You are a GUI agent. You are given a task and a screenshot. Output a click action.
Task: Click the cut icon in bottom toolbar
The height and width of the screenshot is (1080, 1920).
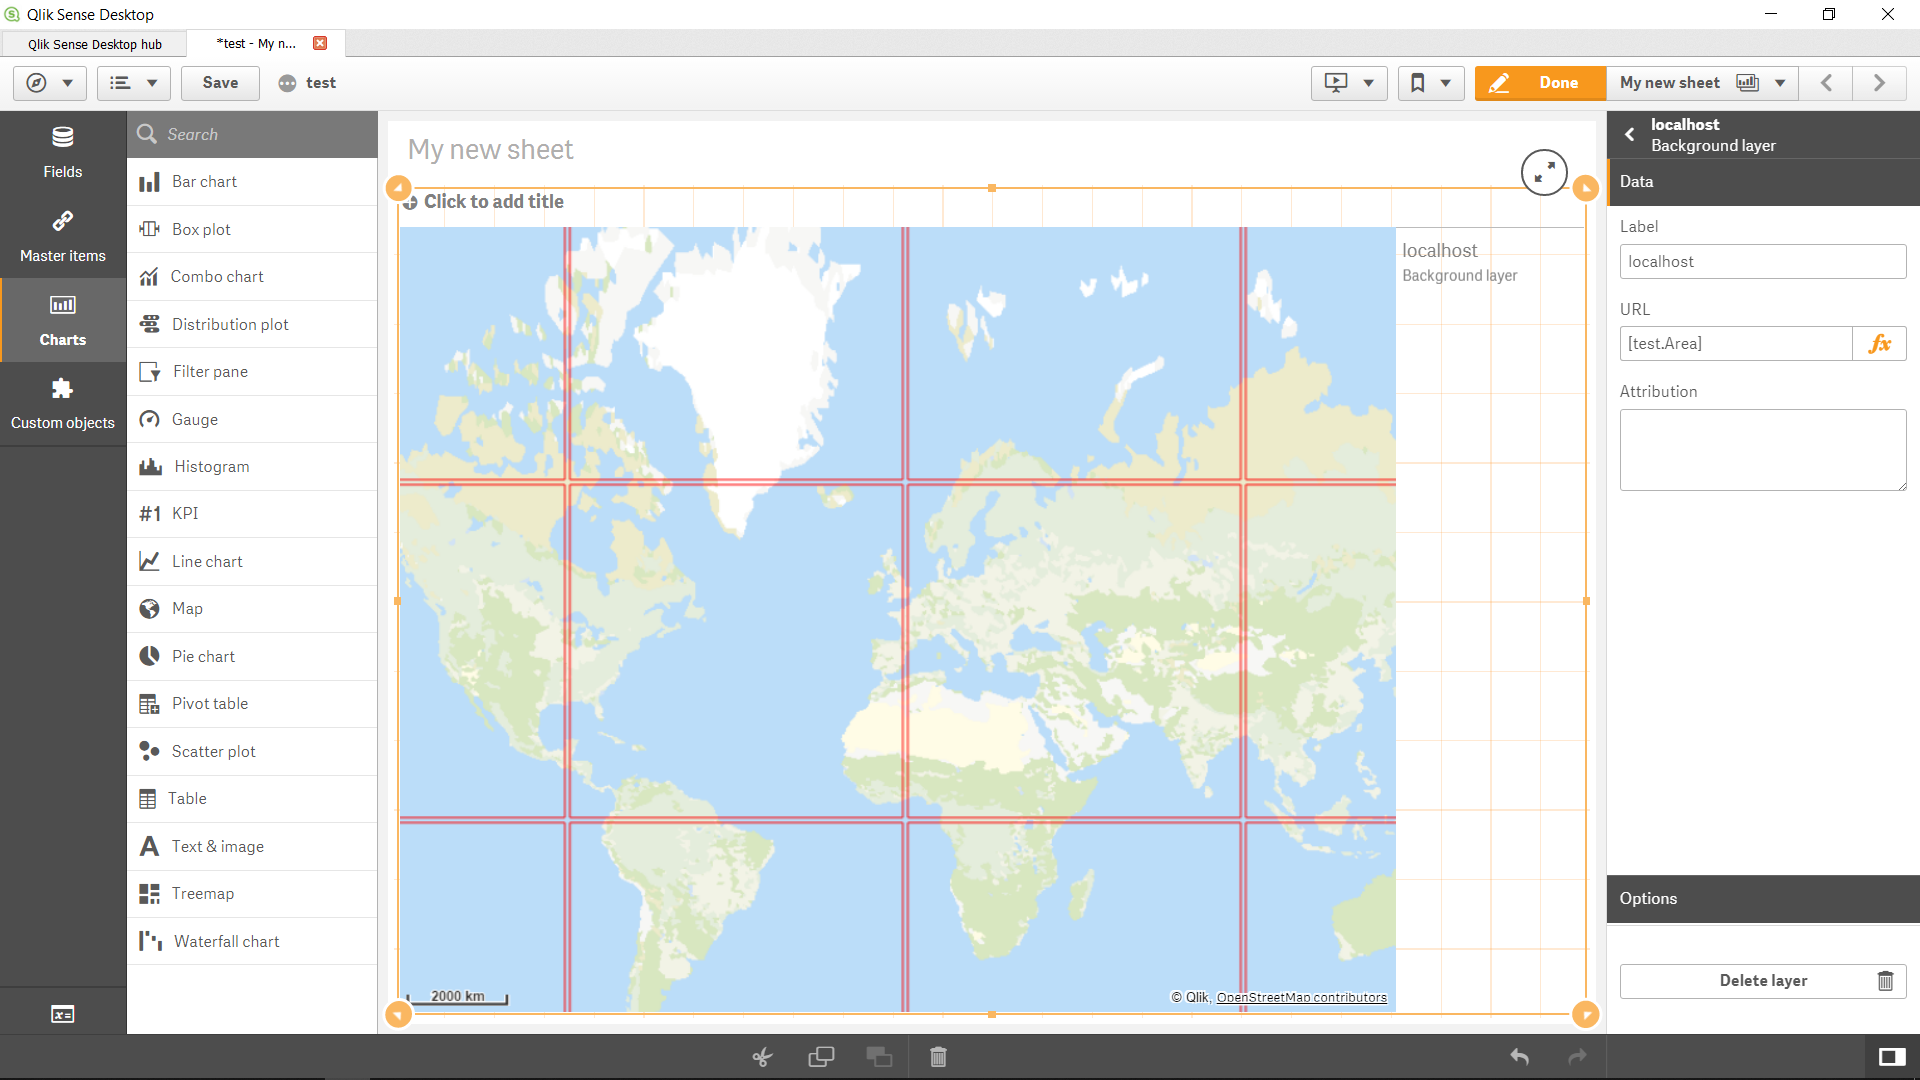[x=762, y=1056]
